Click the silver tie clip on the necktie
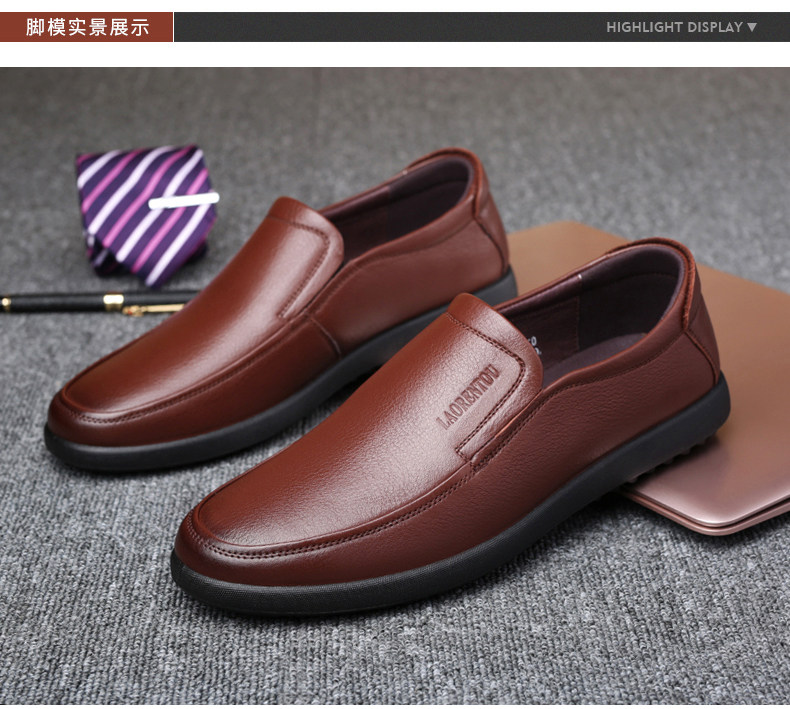The height and width of the screenshot is (709, 790). pyautogui.click(x=184, y=200)
